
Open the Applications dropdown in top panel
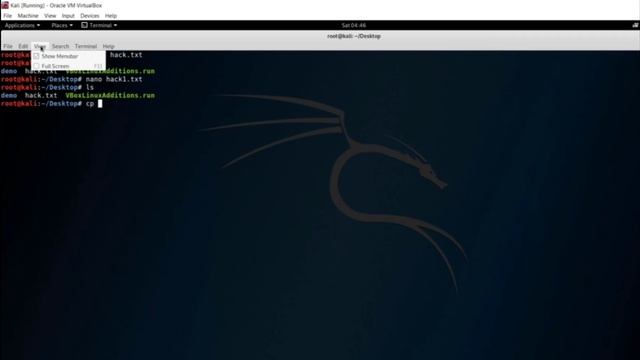point(22,25)
